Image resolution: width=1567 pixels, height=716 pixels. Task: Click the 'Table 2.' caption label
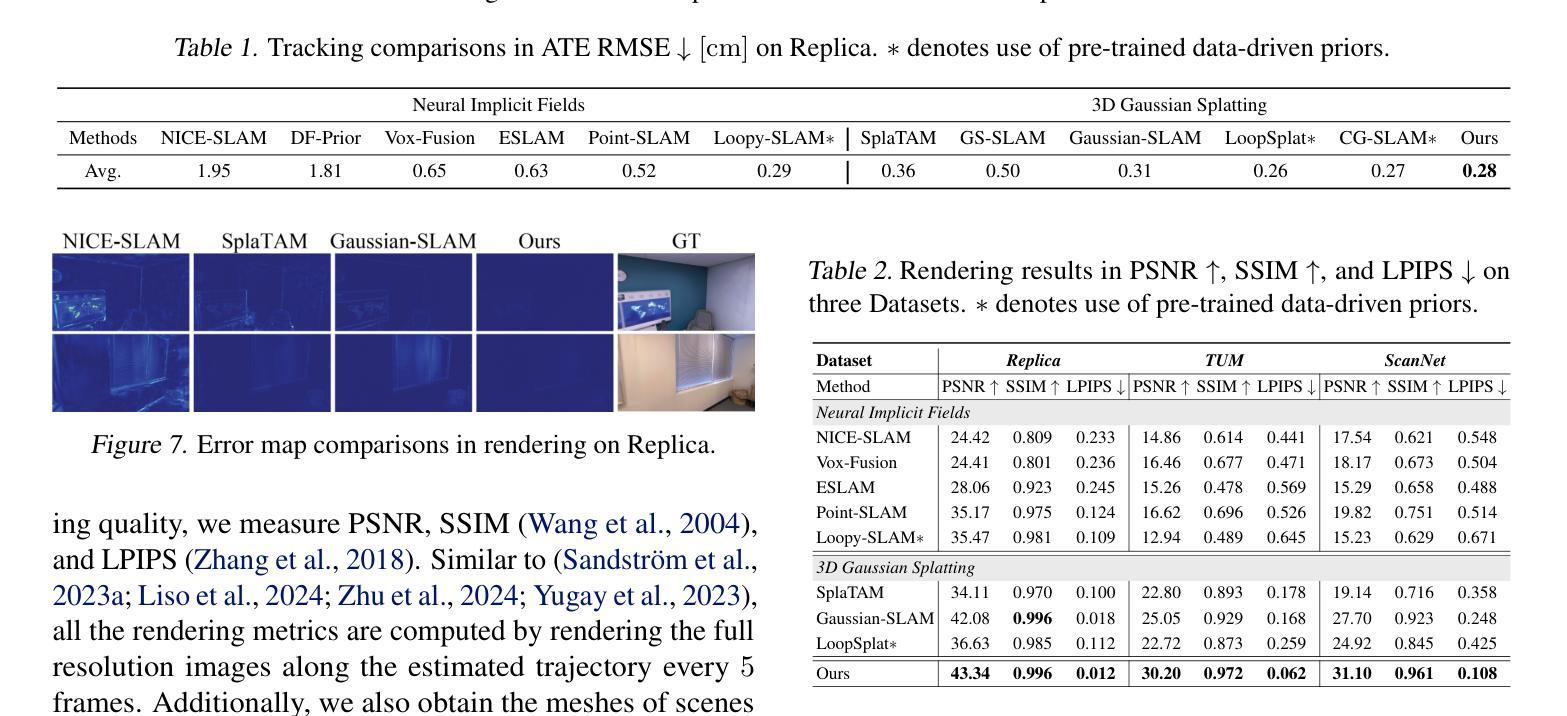pyautogui.click(x=849, y=271)
